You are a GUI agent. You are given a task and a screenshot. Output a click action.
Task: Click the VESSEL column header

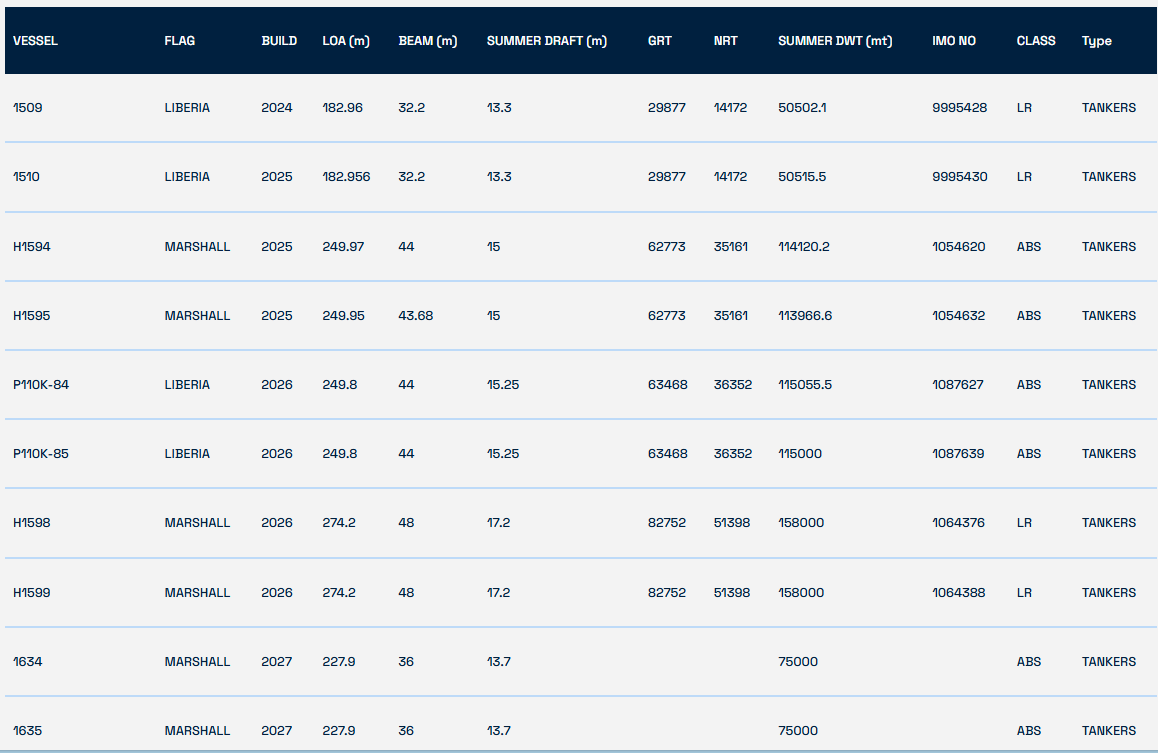click(35, 41)
